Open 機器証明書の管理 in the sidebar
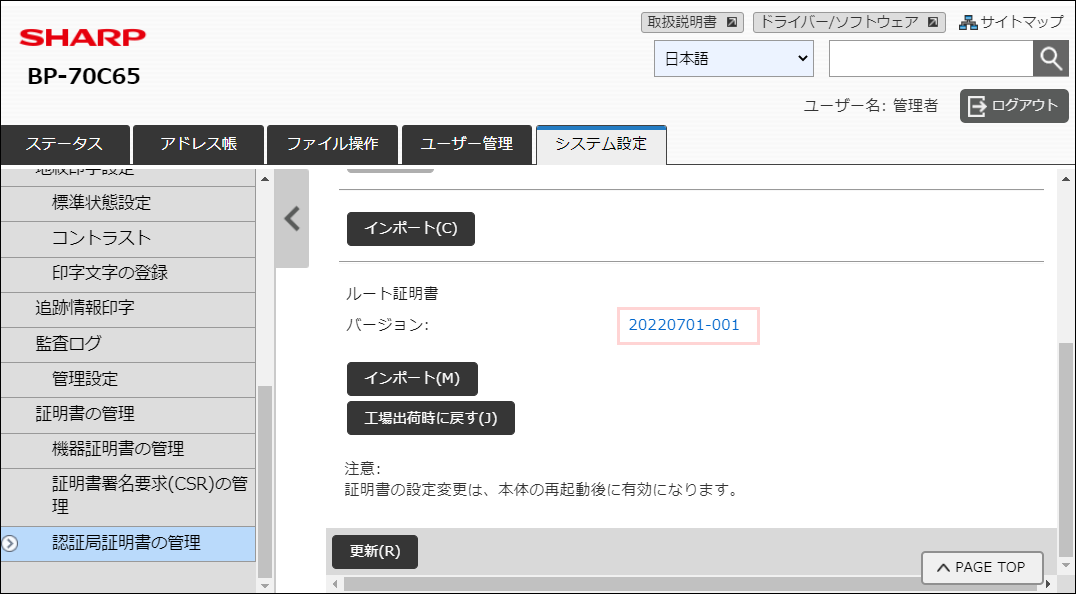Screen dimensions: 1076x594 click(x=128, y=449)
